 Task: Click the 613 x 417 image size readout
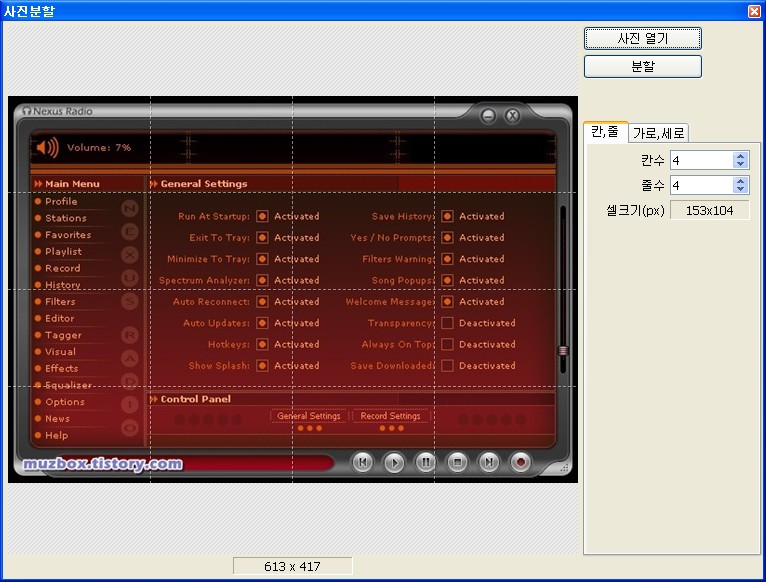(x=292, y=566)
